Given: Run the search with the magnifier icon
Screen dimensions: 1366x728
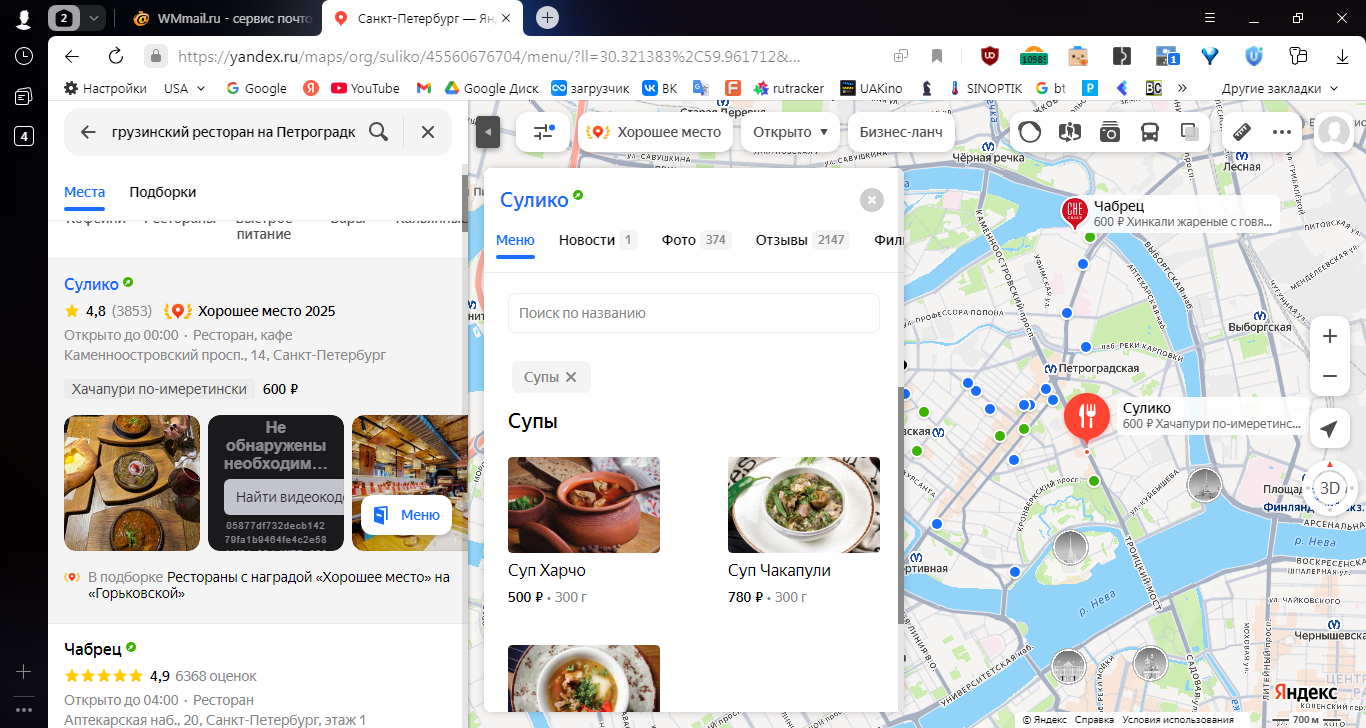Looking at the screenshot, I should (378, 132).
